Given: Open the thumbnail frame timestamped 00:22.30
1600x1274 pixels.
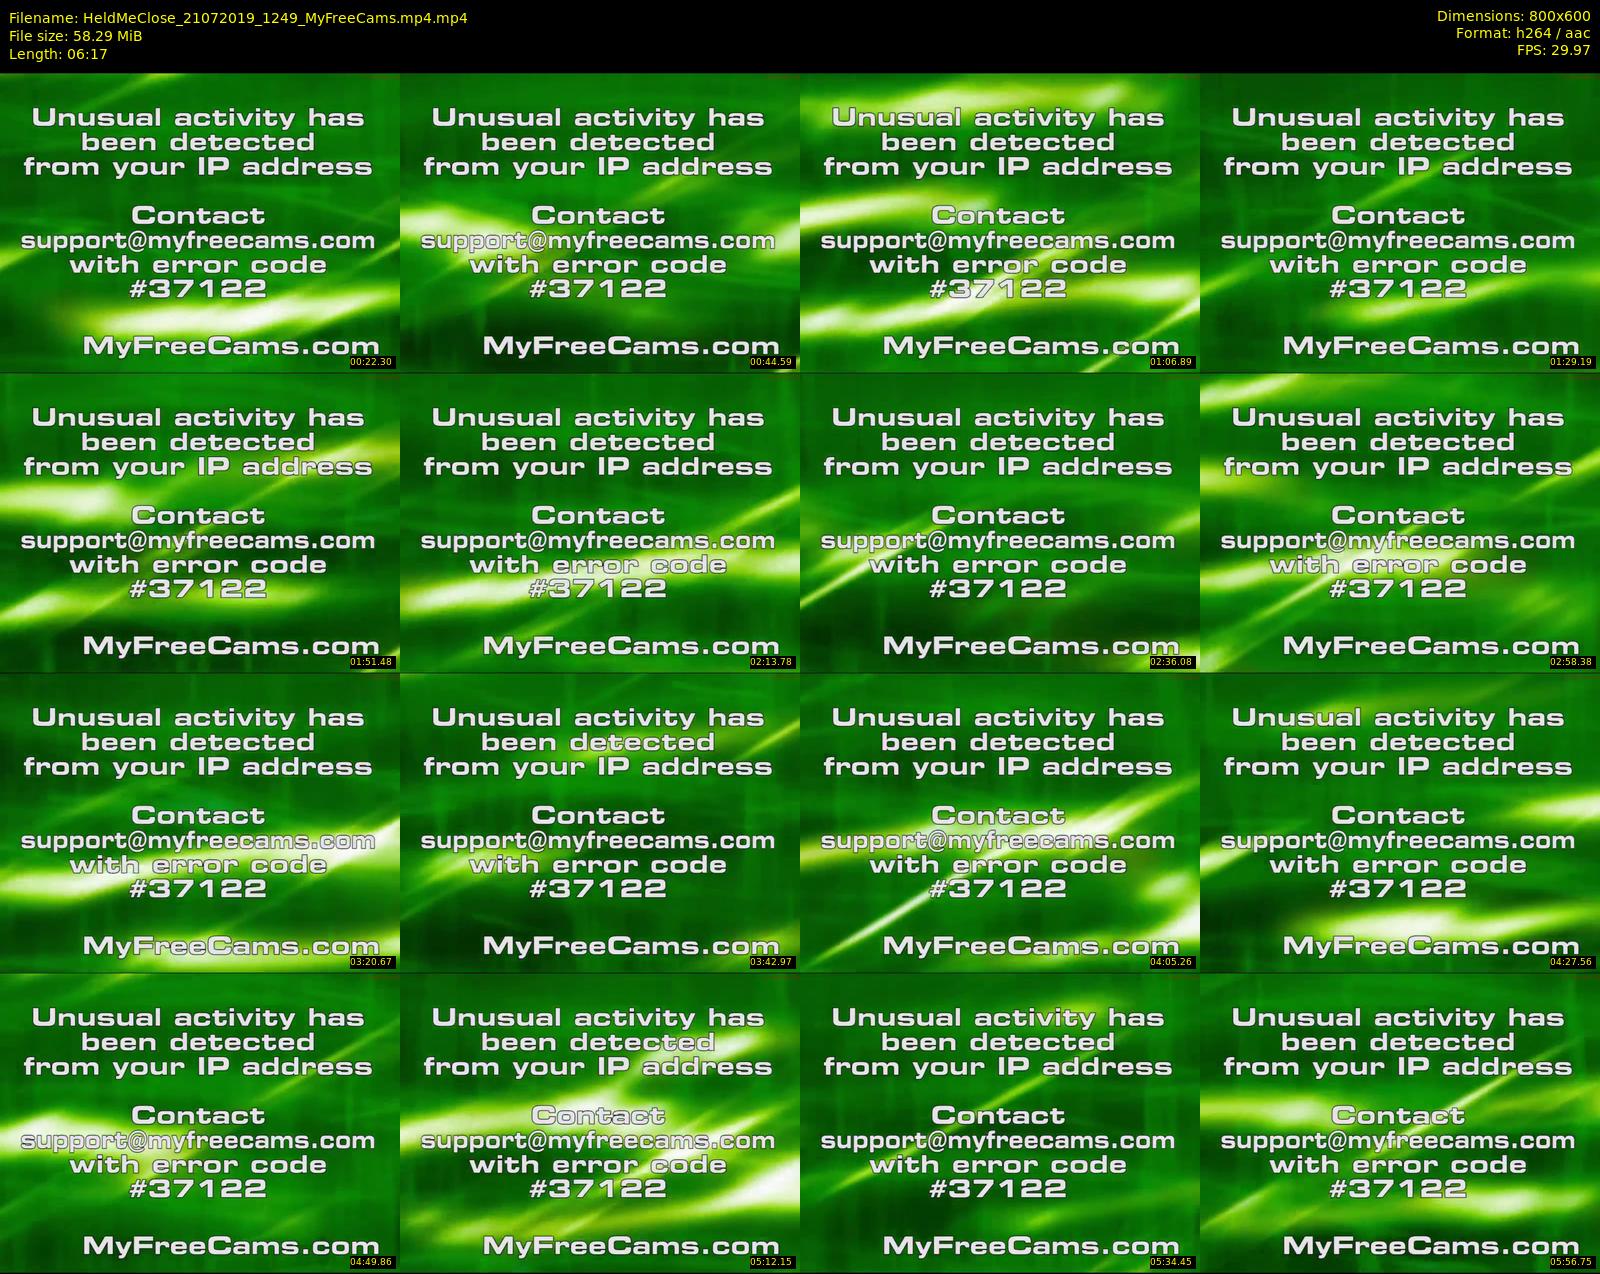Looking at the screenshot, I should click(200, 223).
